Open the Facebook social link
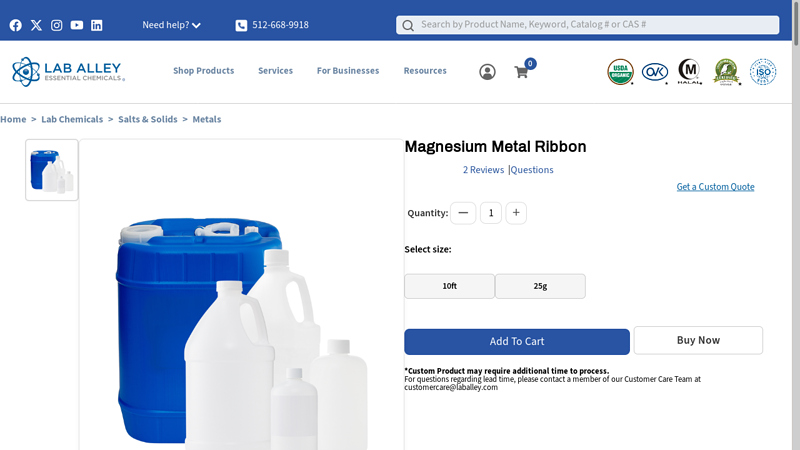This screenshot has height=450, width=800. click(16, 25)
